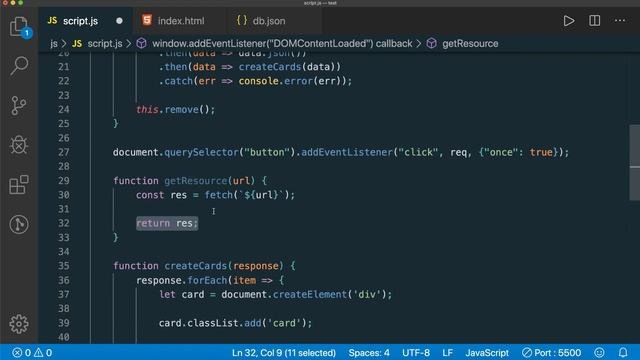This screenshot has width=640, height=360.
Task: Switch to the script.js tab
Action: point(85,21)
